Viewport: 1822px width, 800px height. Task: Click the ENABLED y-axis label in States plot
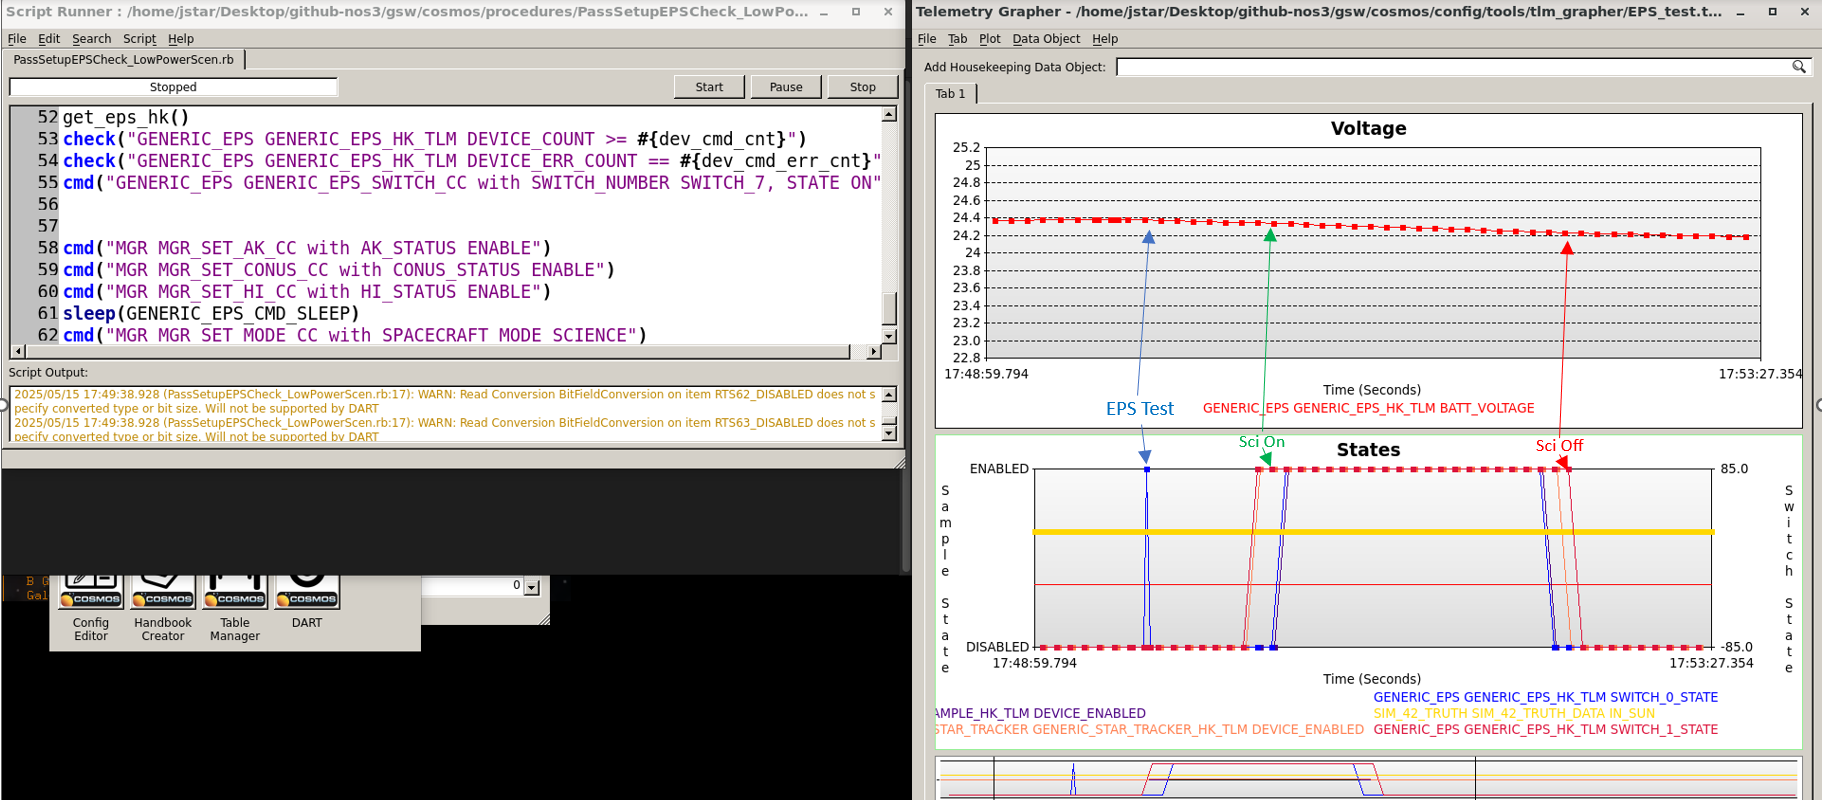tap(999, 469)
